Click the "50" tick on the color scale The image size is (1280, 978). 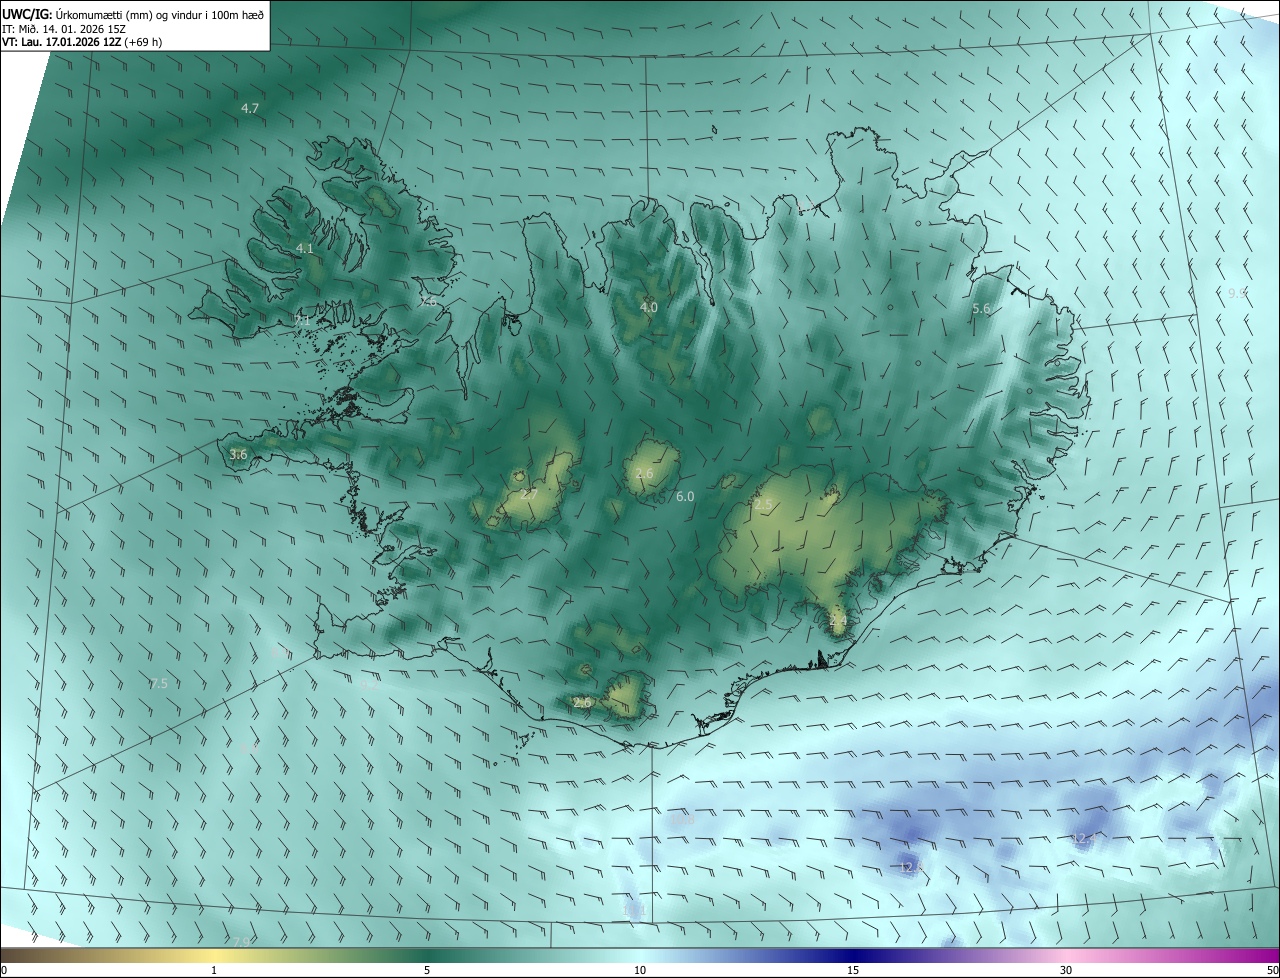pyautogui.click(x=1272, y=970)
